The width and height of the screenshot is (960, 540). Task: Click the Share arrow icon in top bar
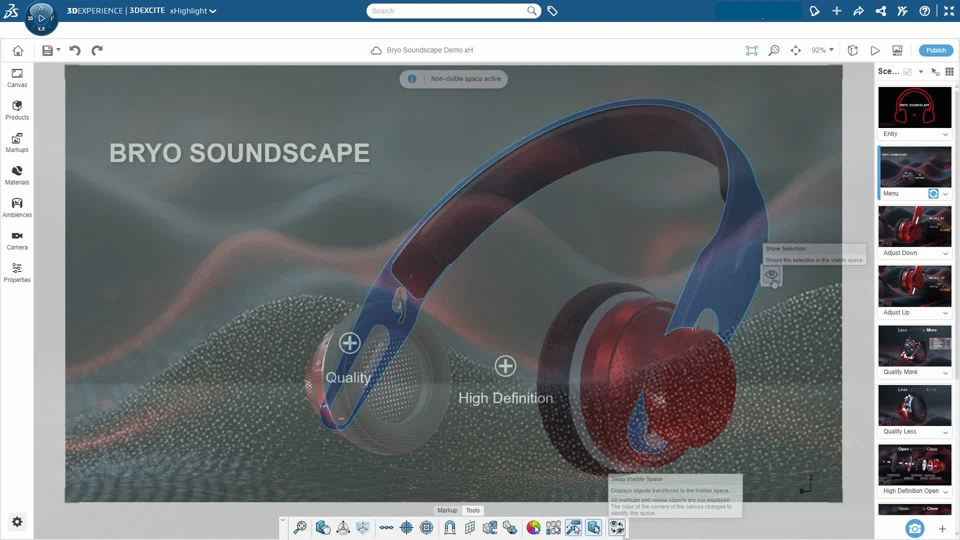(858, 11)
